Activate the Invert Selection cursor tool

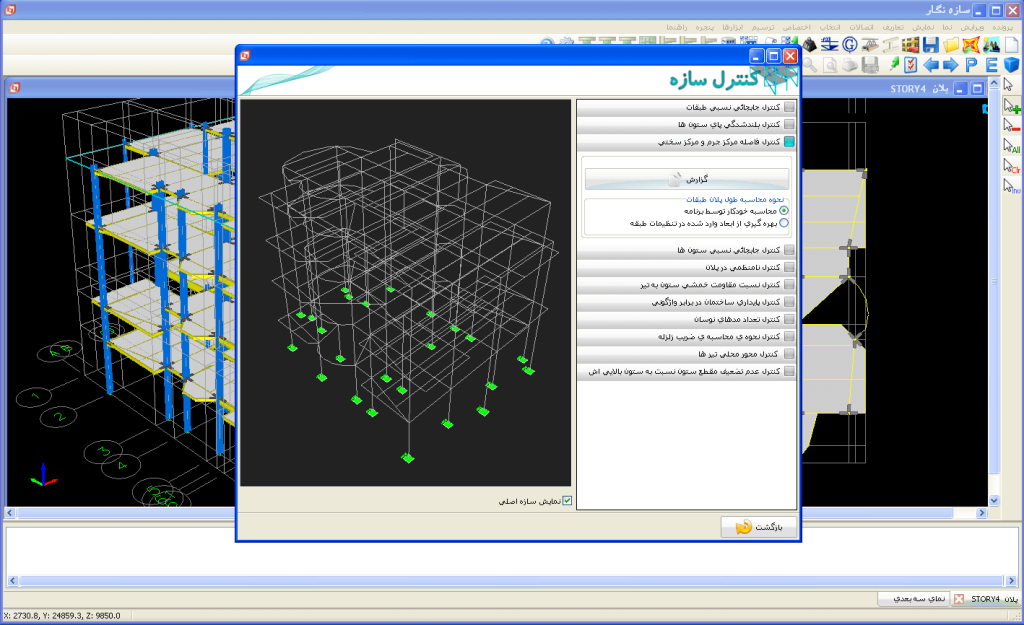pyautogui.click(x=1011, y=187)
